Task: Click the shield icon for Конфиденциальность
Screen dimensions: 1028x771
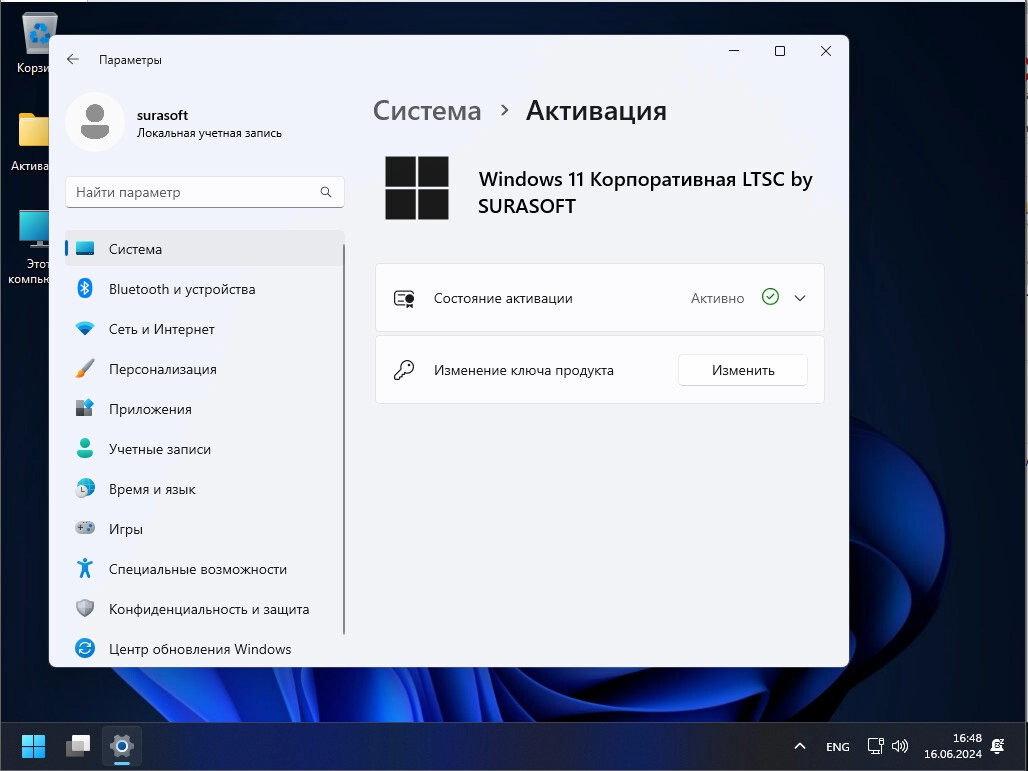Action: click(x=85, y=608)
